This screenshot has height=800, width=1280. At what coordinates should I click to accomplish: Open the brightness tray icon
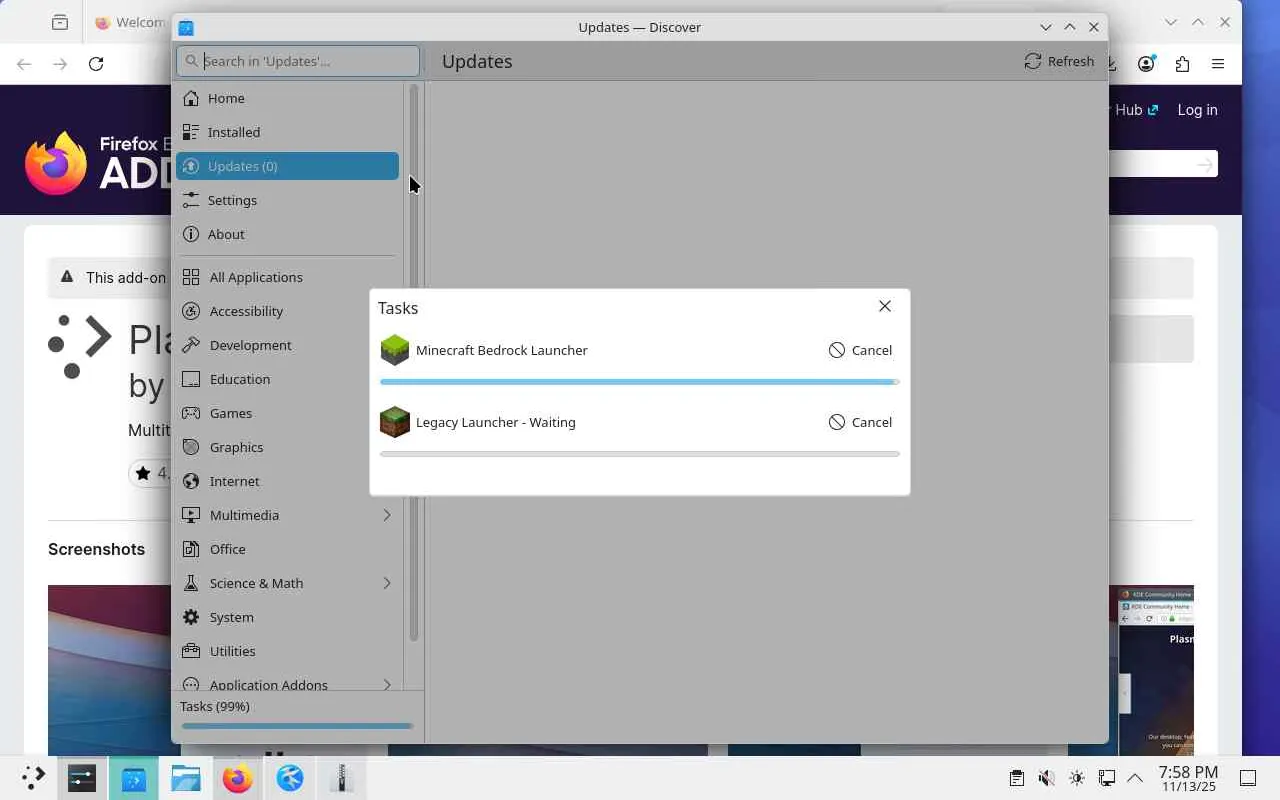pos(1076,778)
